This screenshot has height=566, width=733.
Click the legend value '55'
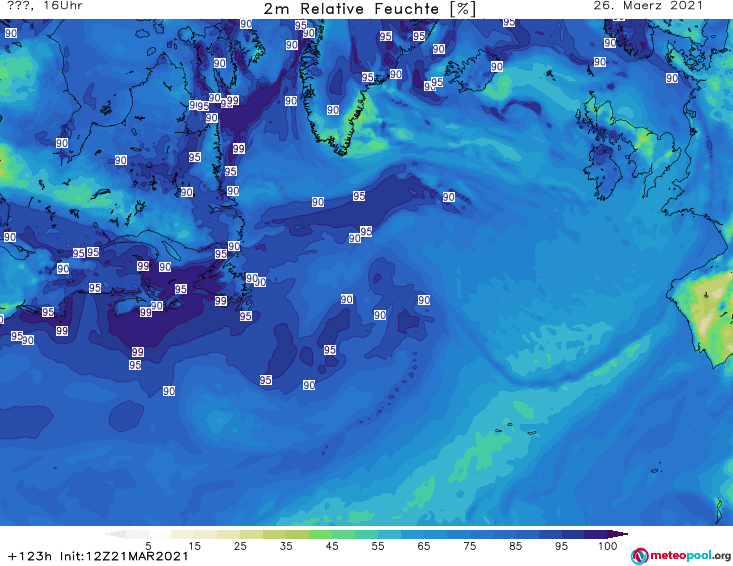[x=377, y=546]
